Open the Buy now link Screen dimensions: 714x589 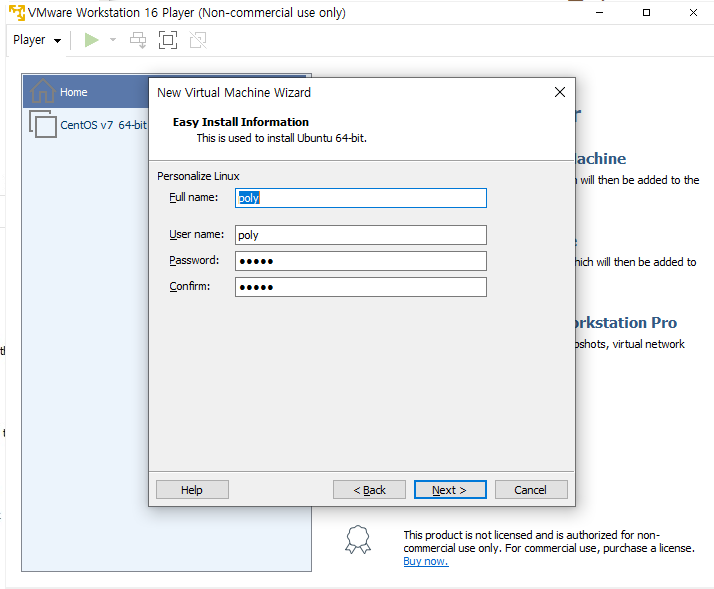point(426,561)
